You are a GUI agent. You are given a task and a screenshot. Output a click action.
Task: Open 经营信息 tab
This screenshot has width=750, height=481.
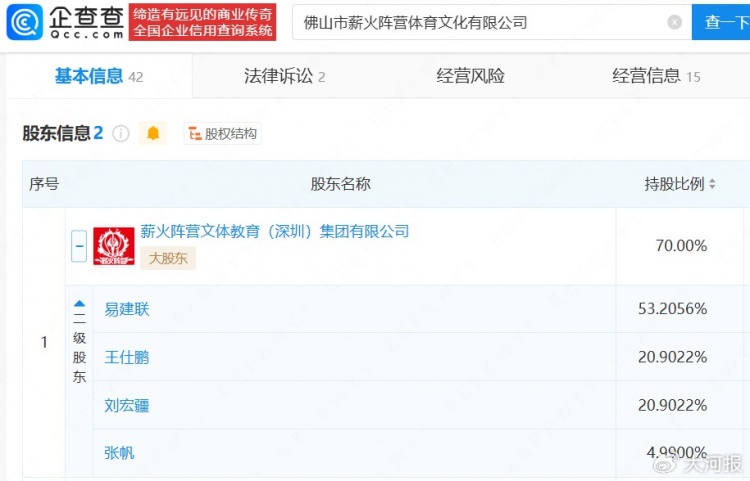coord(656,76)
